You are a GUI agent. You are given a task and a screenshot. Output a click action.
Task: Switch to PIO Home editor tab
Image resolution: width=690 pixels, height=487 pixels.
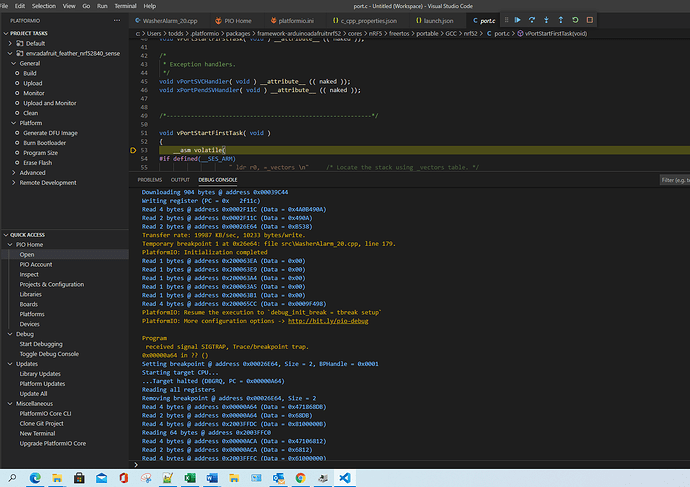point(238,21)
